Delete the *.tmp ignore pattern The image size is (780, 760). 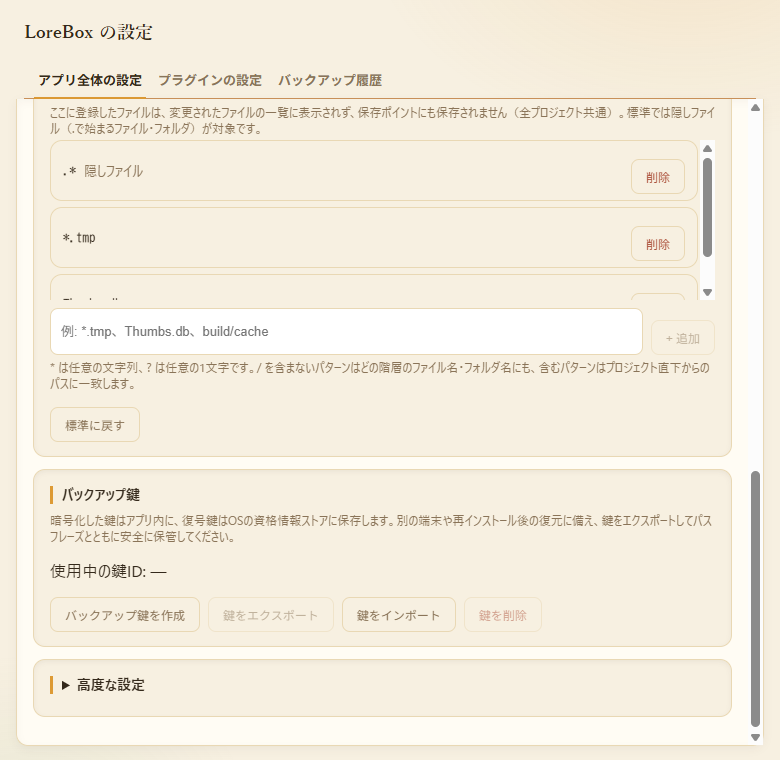(x=658, y=244)
